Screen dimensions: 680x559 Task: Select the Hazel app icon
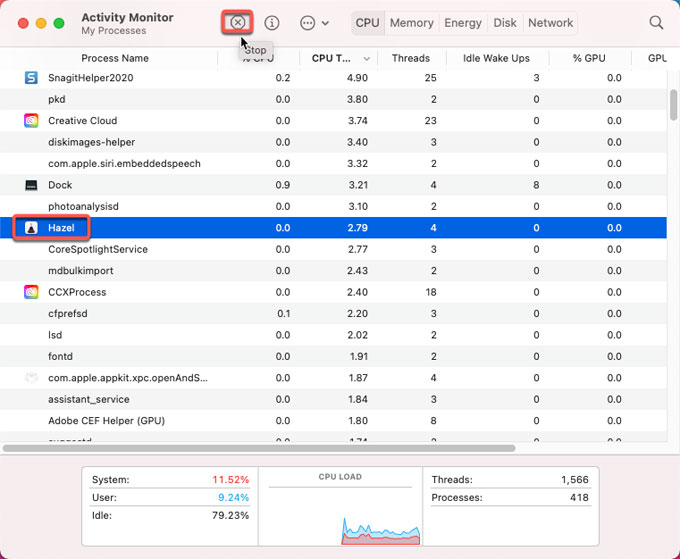[x=31, y=228]
